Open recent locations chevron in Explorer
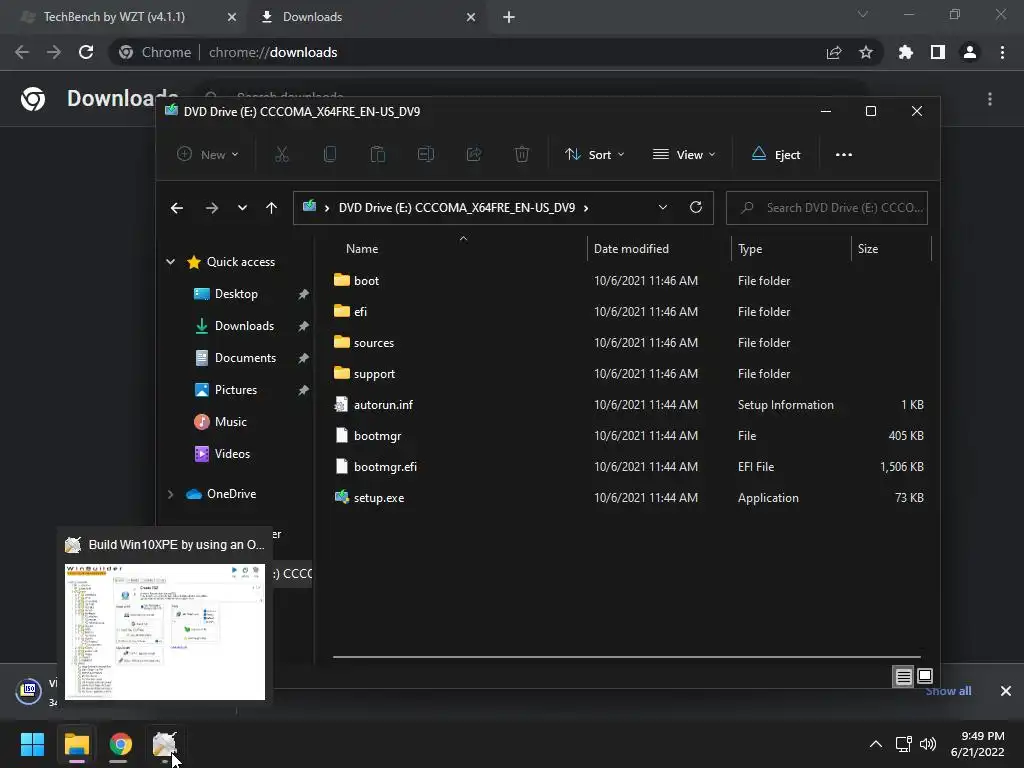This screenshot has width=1024, height=768. click(x=242, y=208)
